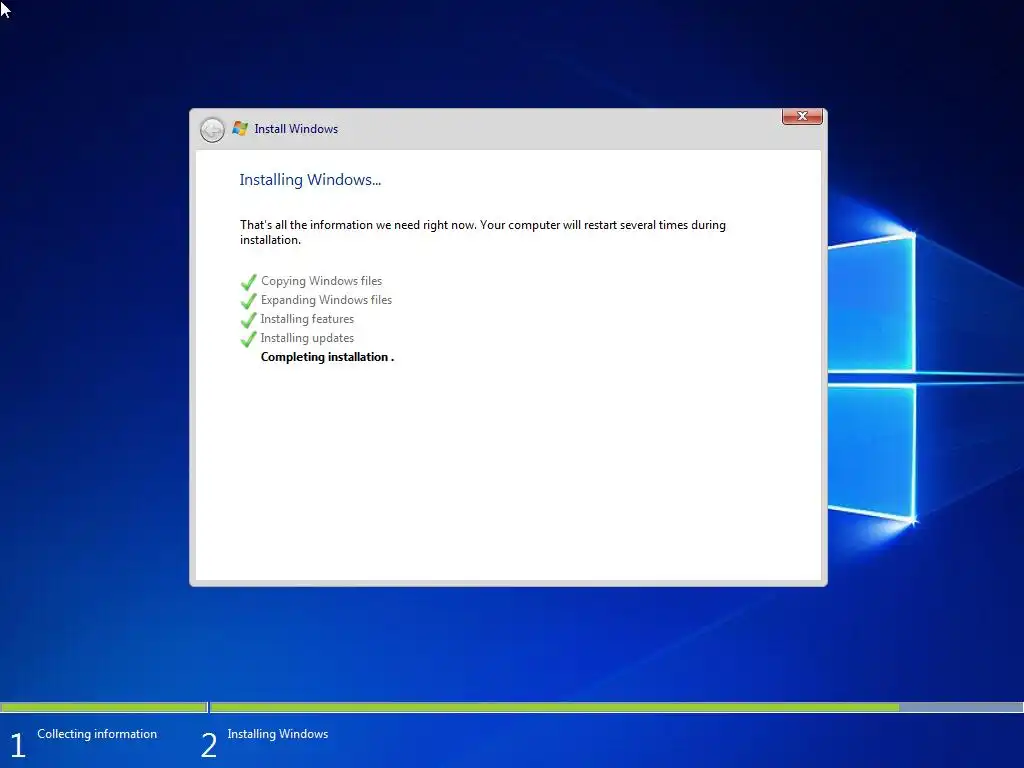The height and width of the screenshot is (768, 1024).
Task: Click the 'That's all the information' paragraph
Action: 483,232
